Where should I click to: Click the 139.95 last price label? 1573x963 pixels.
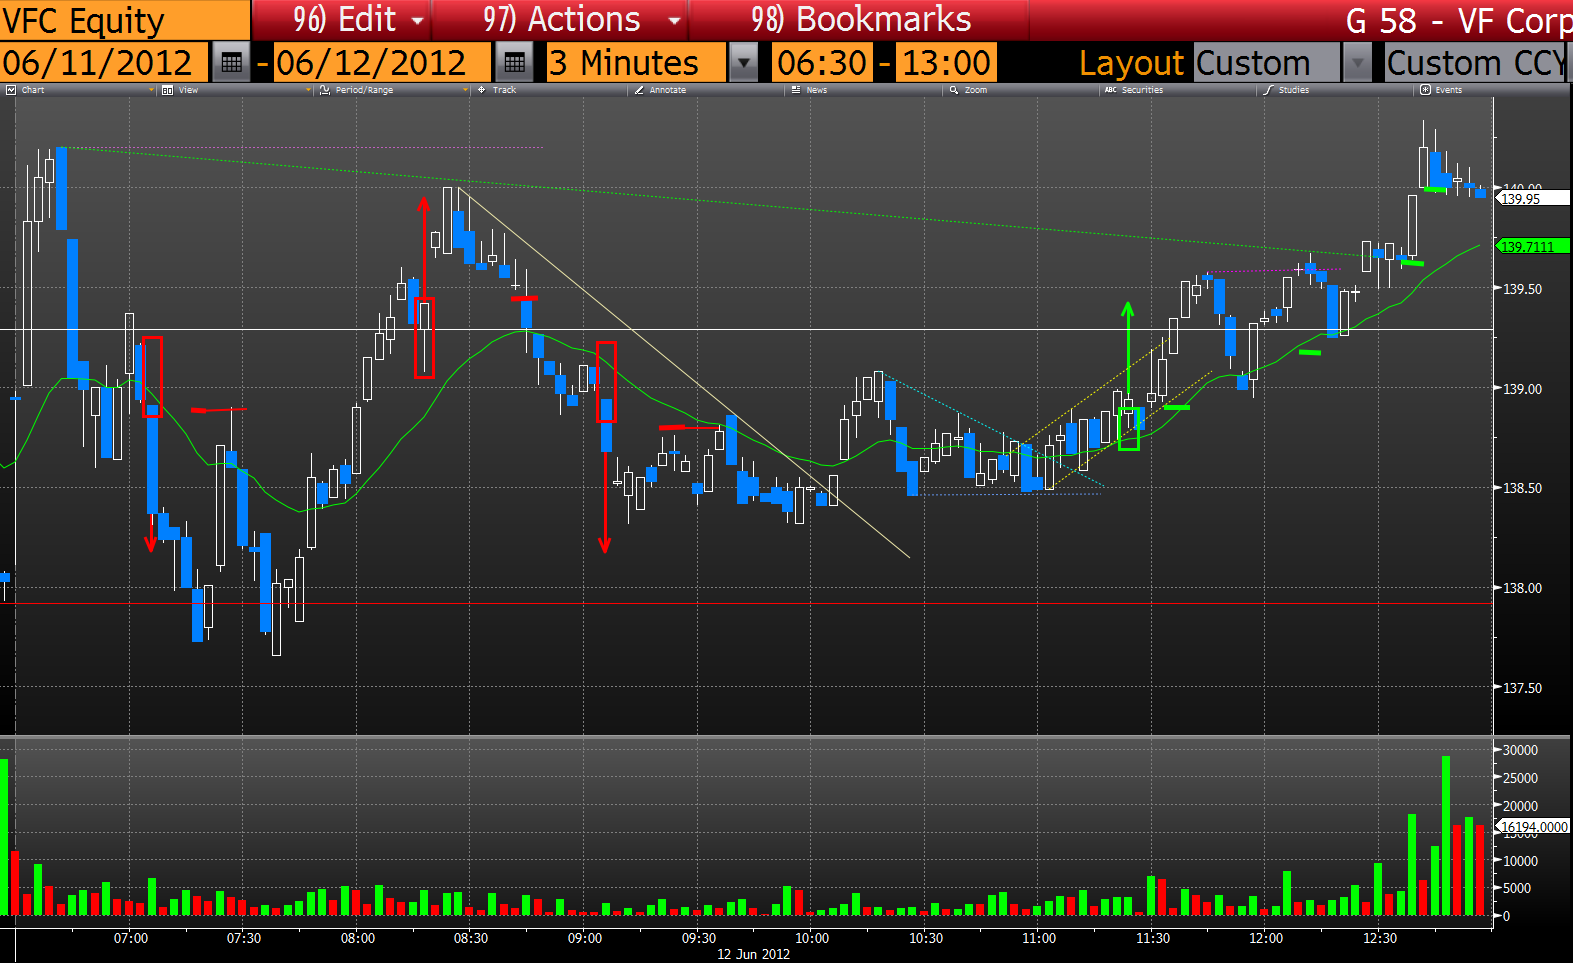[x=1532, y=198]
